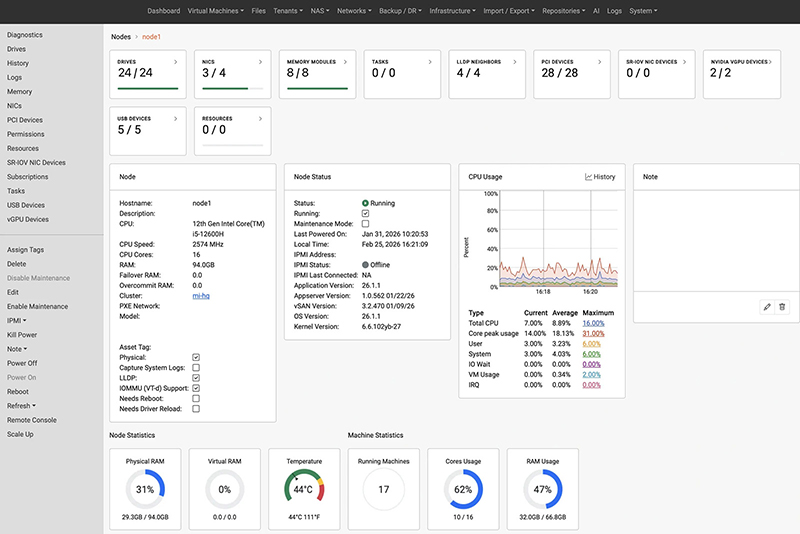Toggle the Needs Reboot checkbox
800x534 pixels.
196,398
